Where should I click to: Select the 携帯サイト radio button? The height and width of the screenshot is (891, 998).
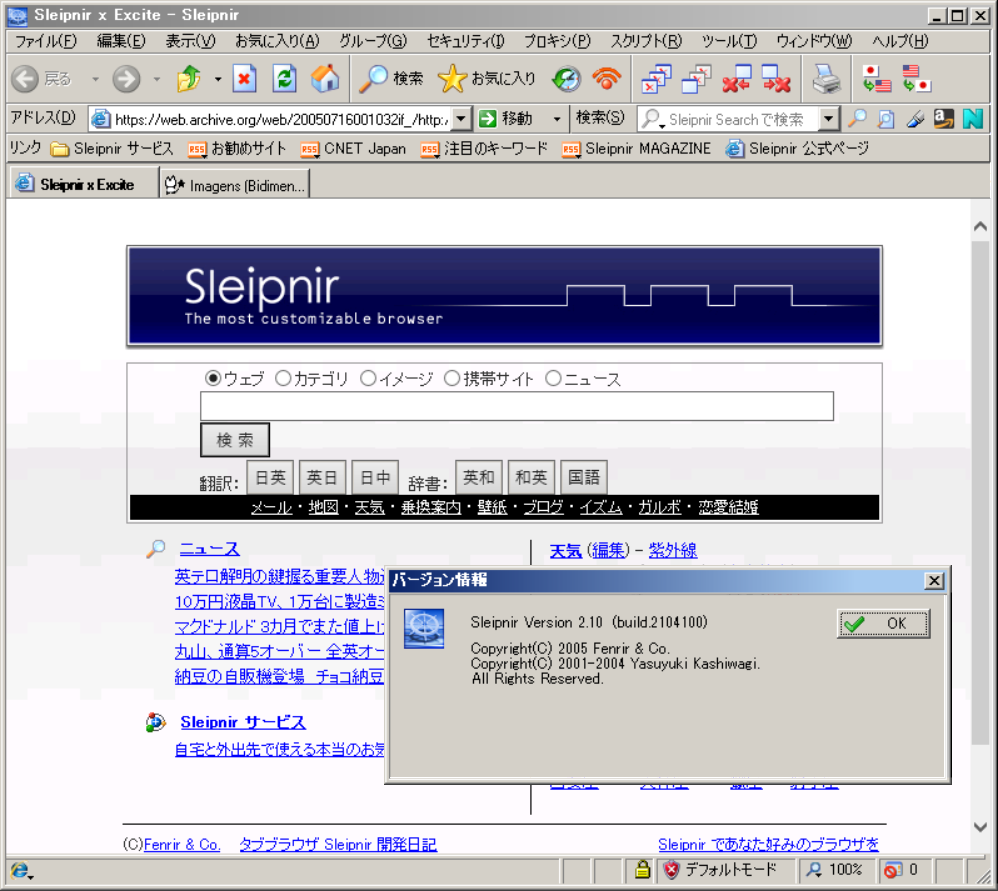tap(452, 379)
